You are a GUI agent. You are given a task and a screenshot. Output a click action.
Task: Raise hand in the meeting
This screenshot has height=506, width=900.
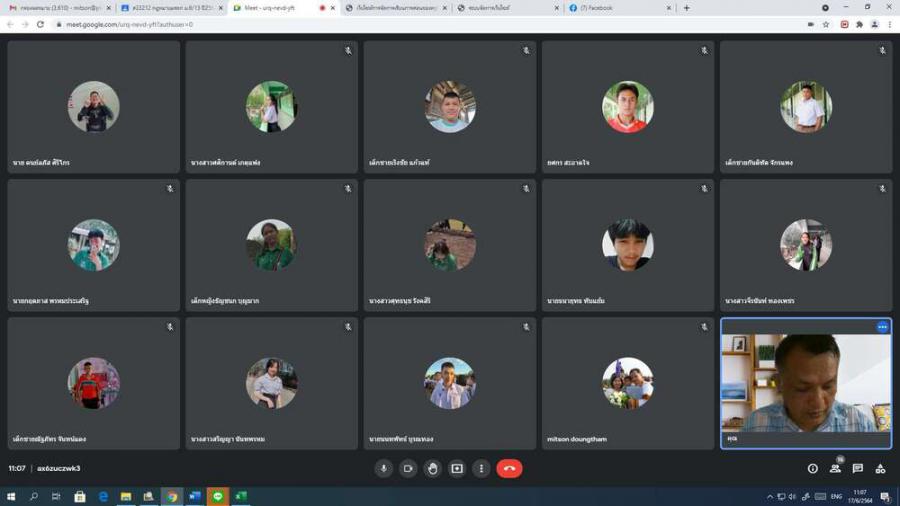(x=432, y=468)
